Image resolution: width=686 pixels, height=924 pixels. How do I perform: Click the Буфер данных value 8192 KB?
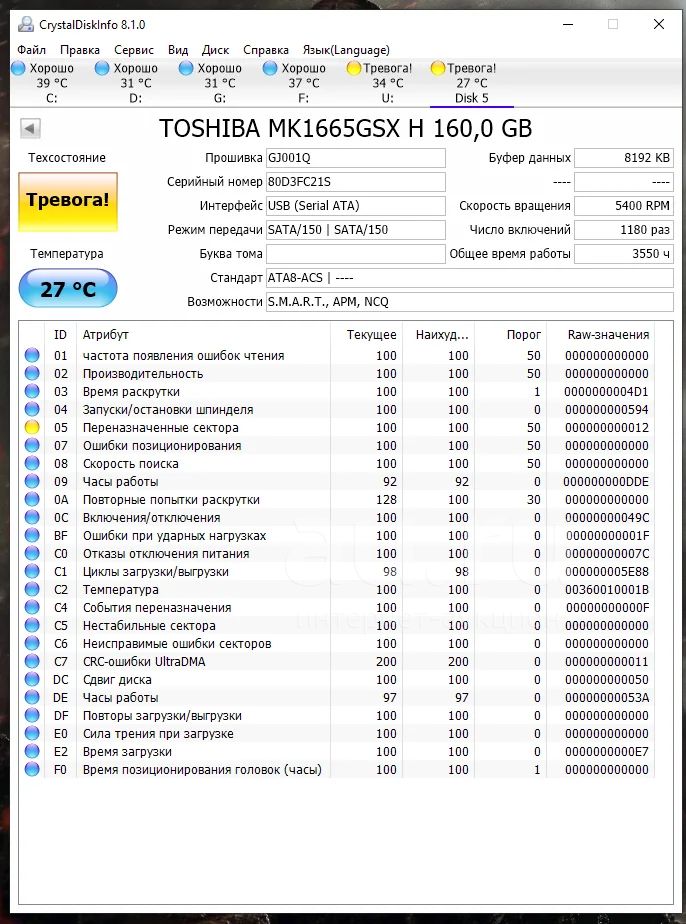(x=624, y=158)
